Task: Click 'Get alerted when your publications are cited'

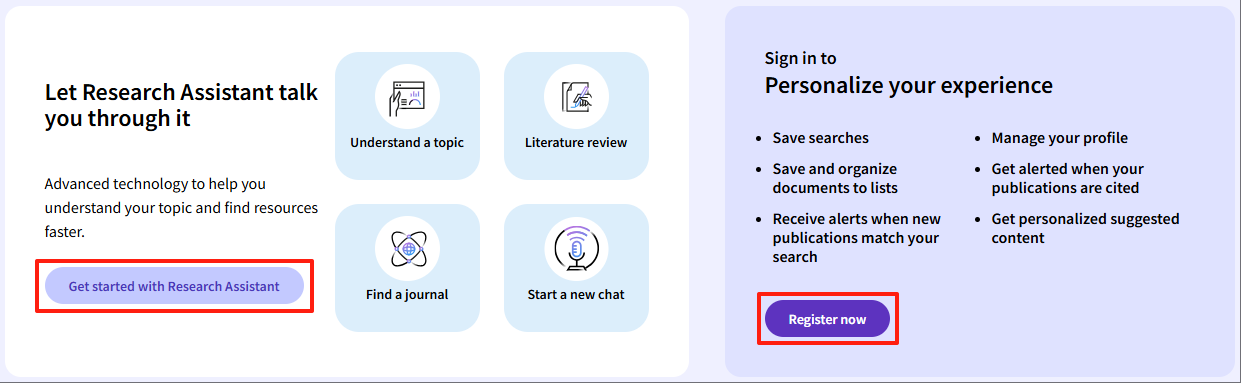Action: click(x=1067, y=178)
